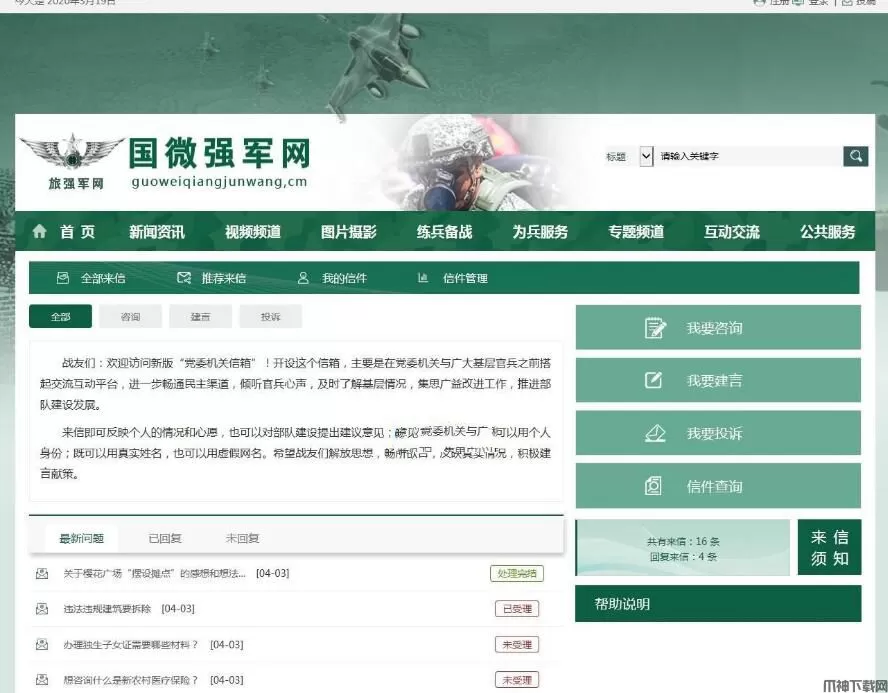Click the 我要建言 edit icon

[653, 380]
